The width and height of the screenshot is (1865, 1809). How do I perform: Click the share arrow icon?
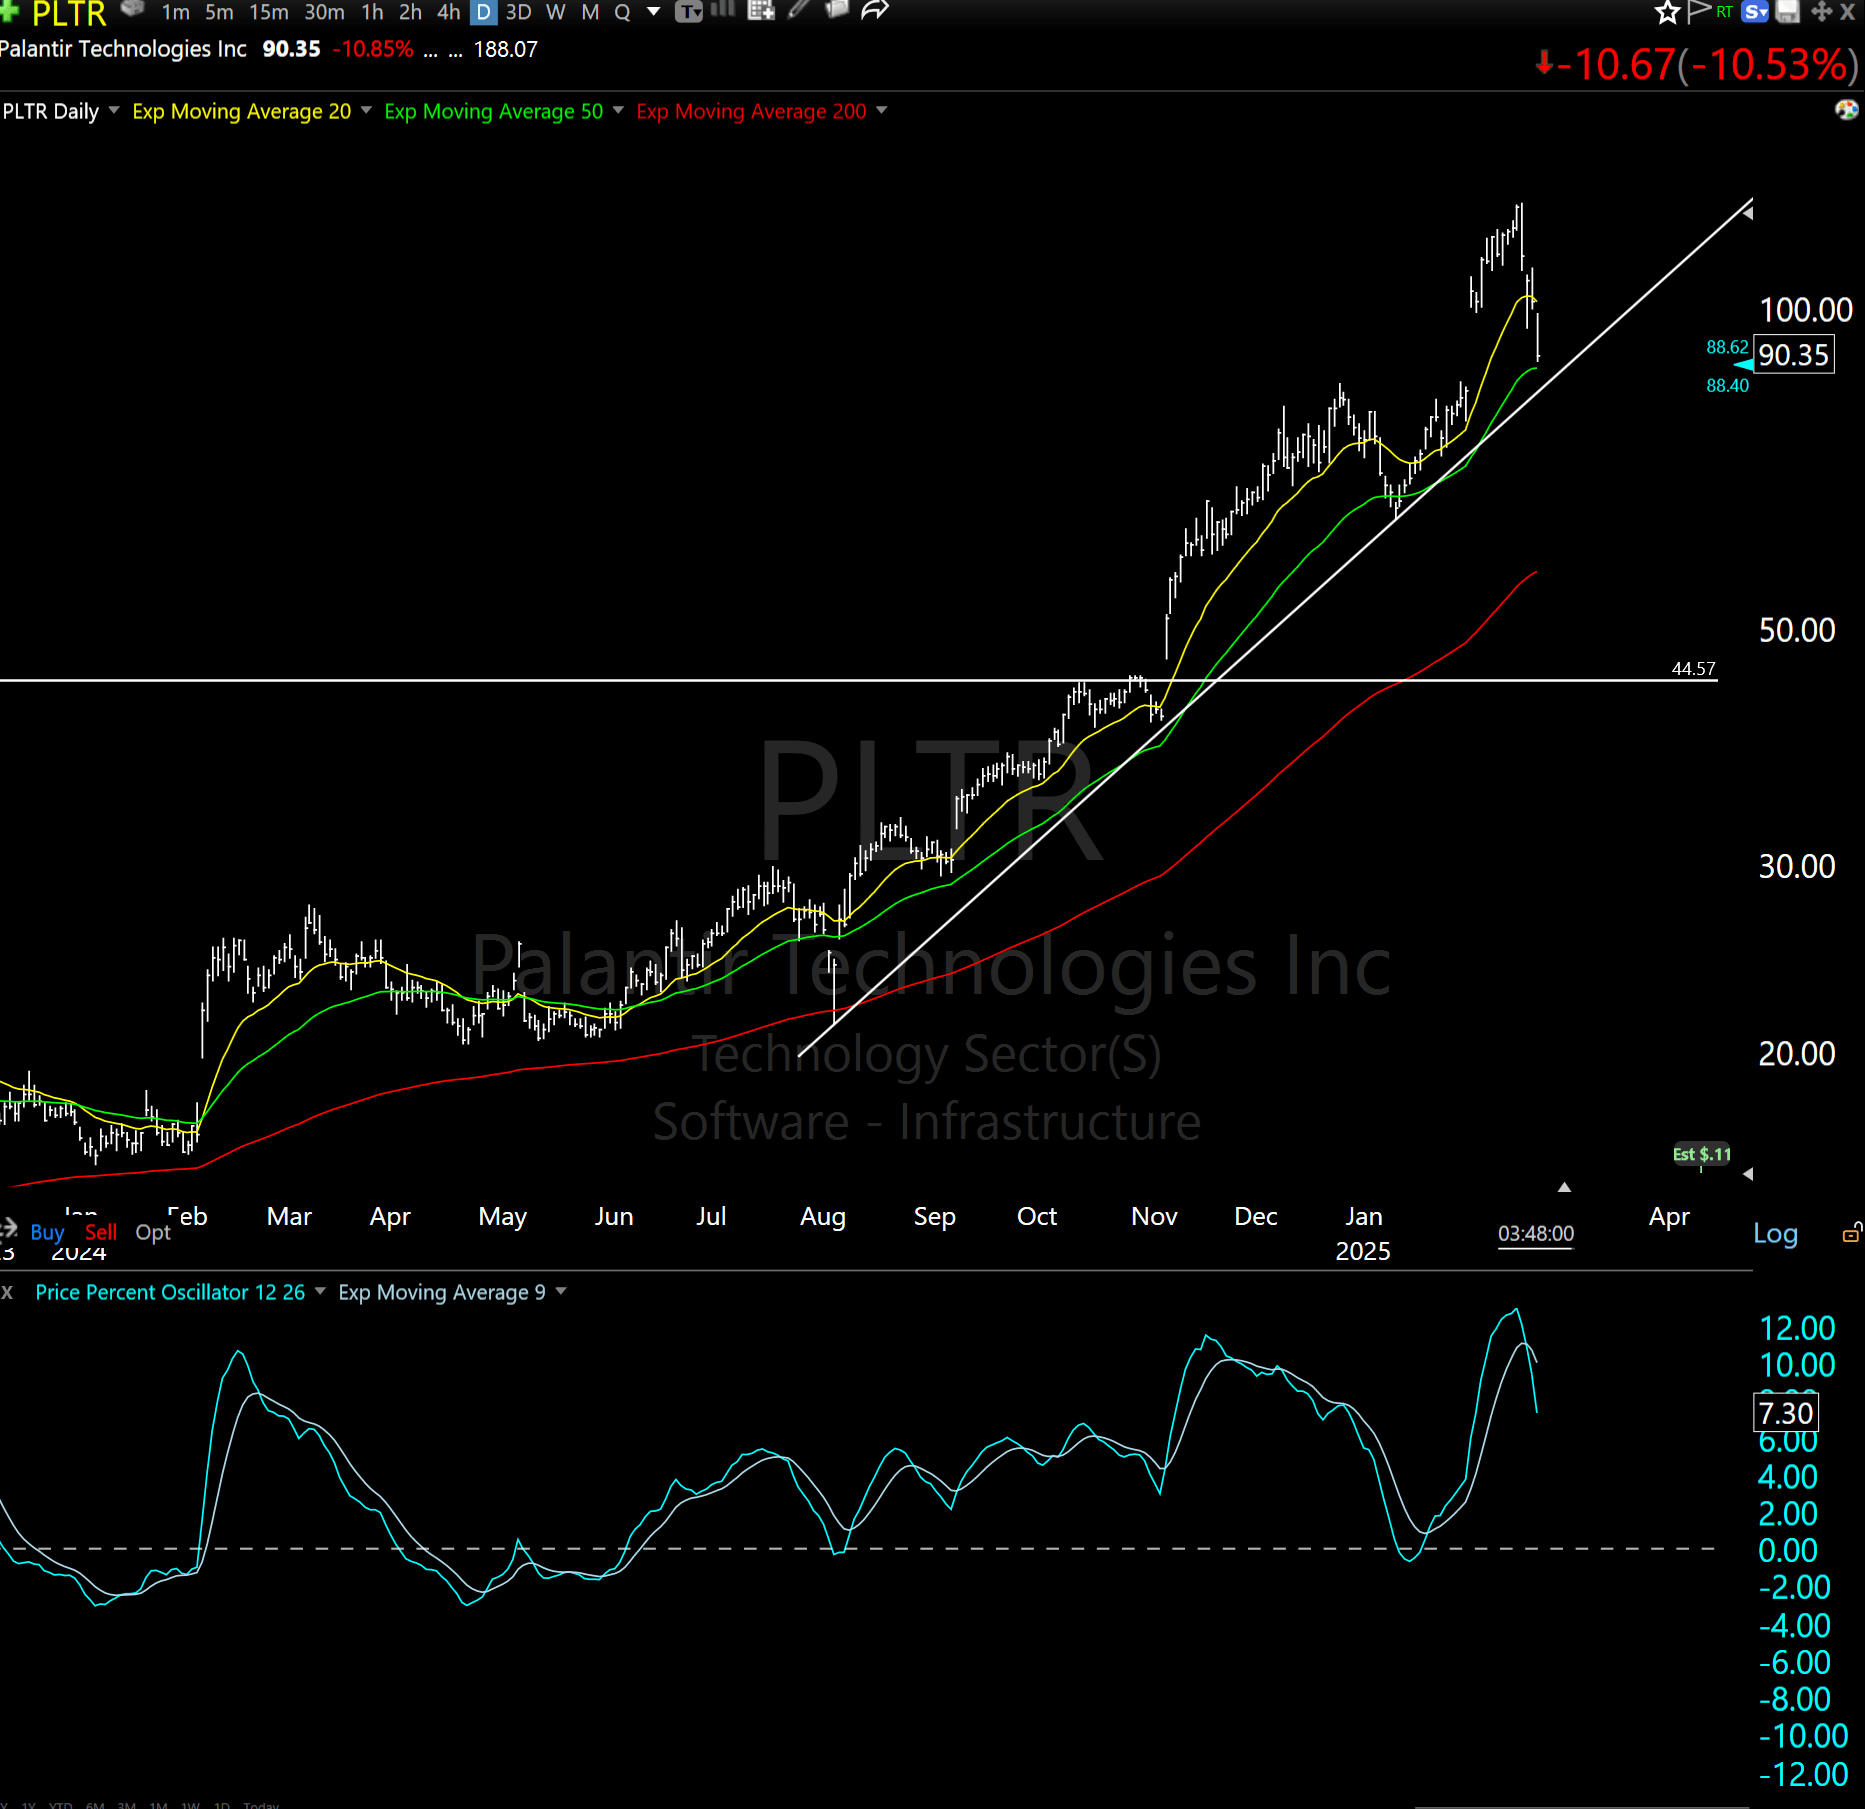(x=875, y=10)
